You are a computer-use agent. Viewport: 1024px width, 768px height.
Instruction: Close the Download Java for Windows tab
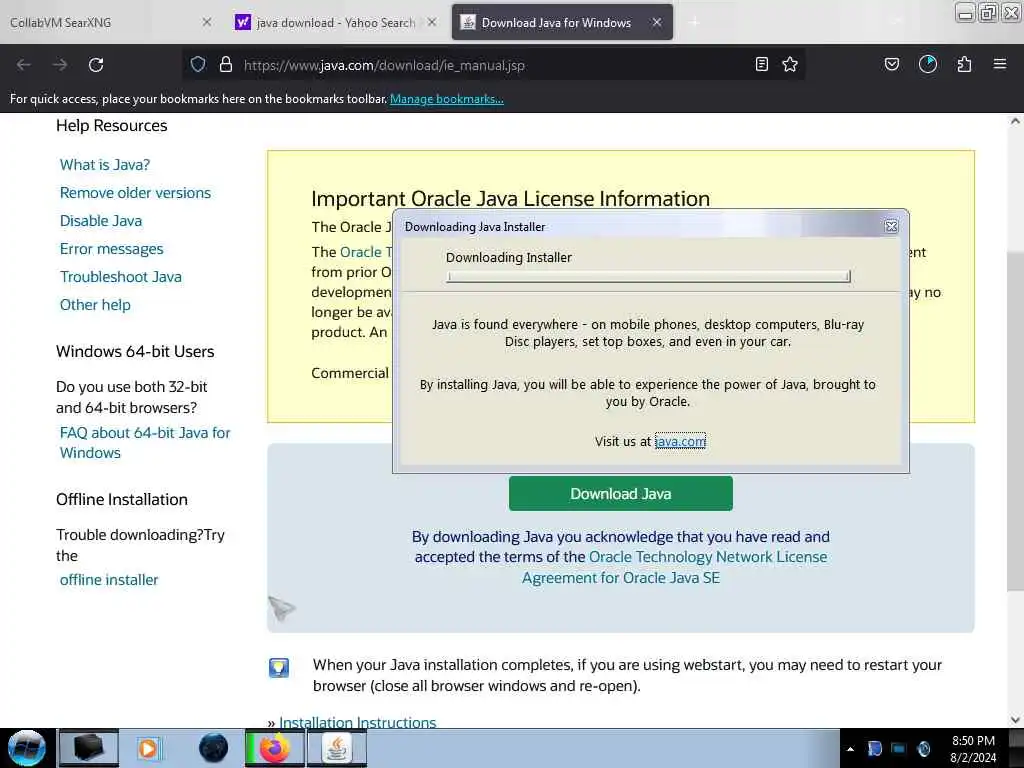coord(657,22)
